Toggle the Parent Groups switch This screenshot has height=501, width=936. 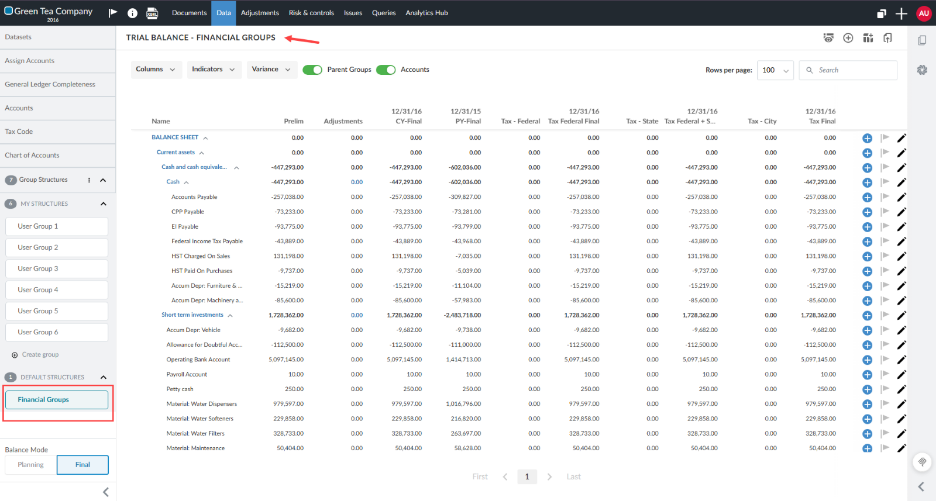click(312, 70)
